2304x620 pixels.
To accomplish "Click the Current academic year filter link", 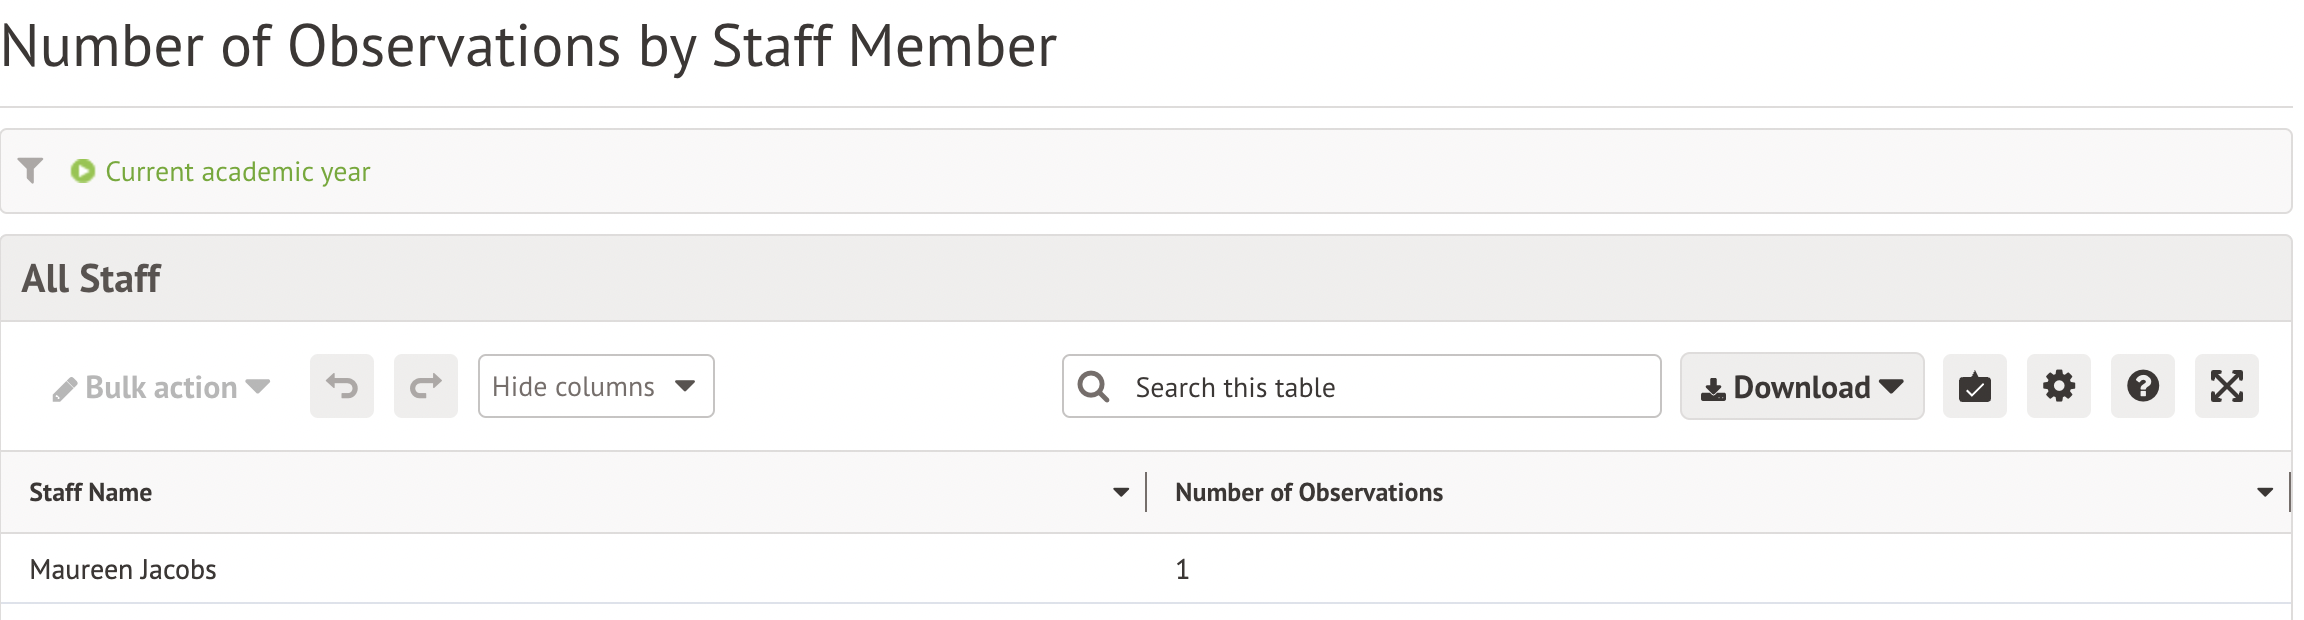I will [238, 172].
